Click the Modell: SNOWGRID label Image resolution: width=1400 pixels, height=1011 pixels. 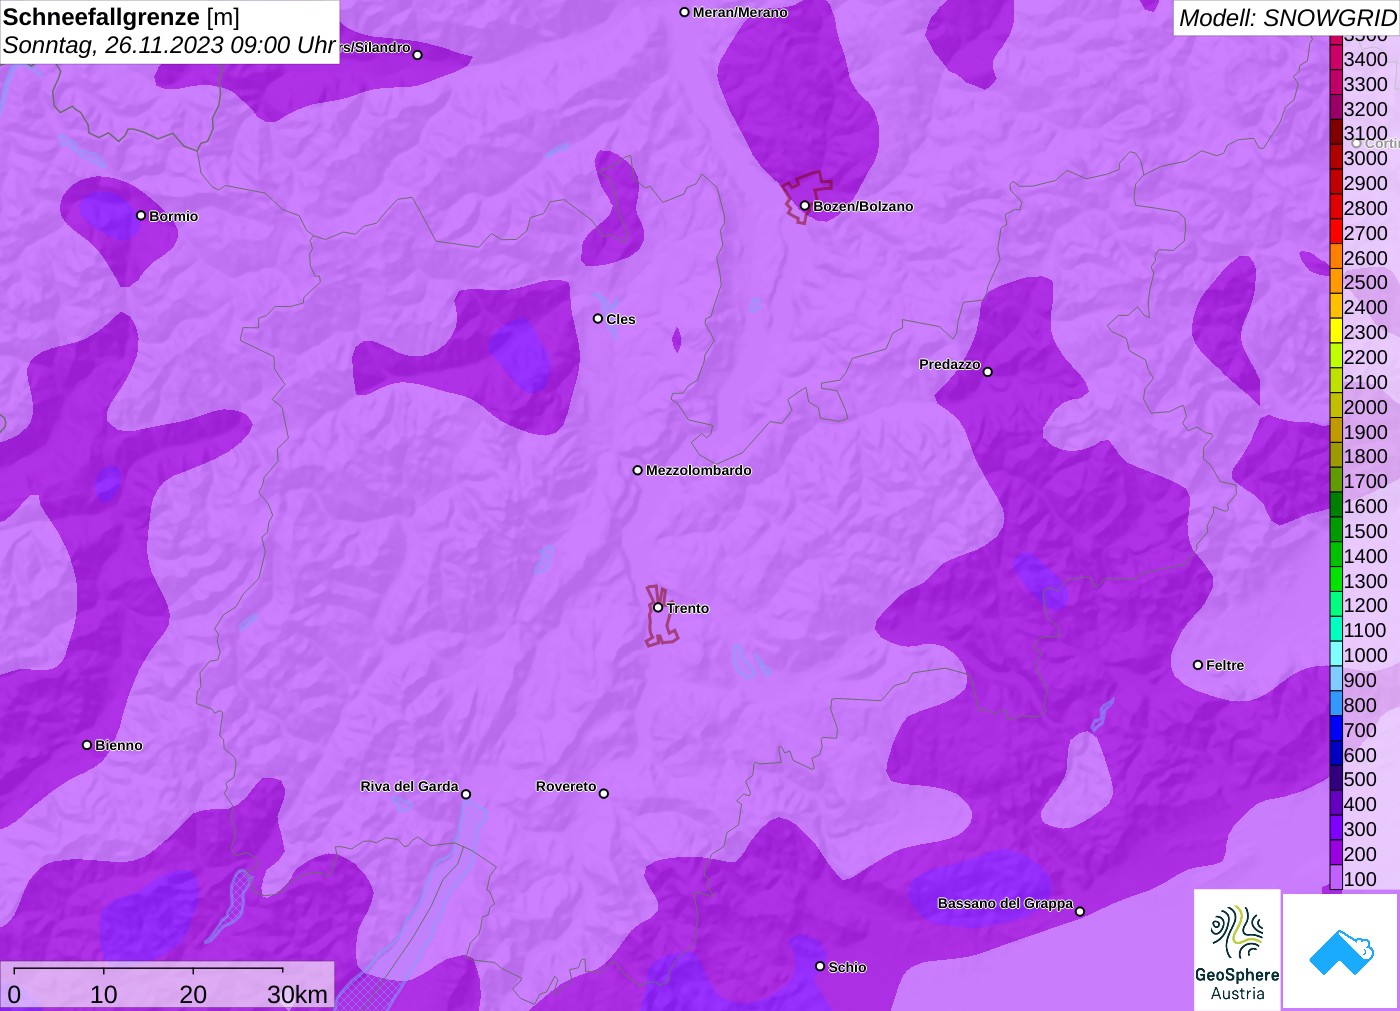pos(1287,18)
